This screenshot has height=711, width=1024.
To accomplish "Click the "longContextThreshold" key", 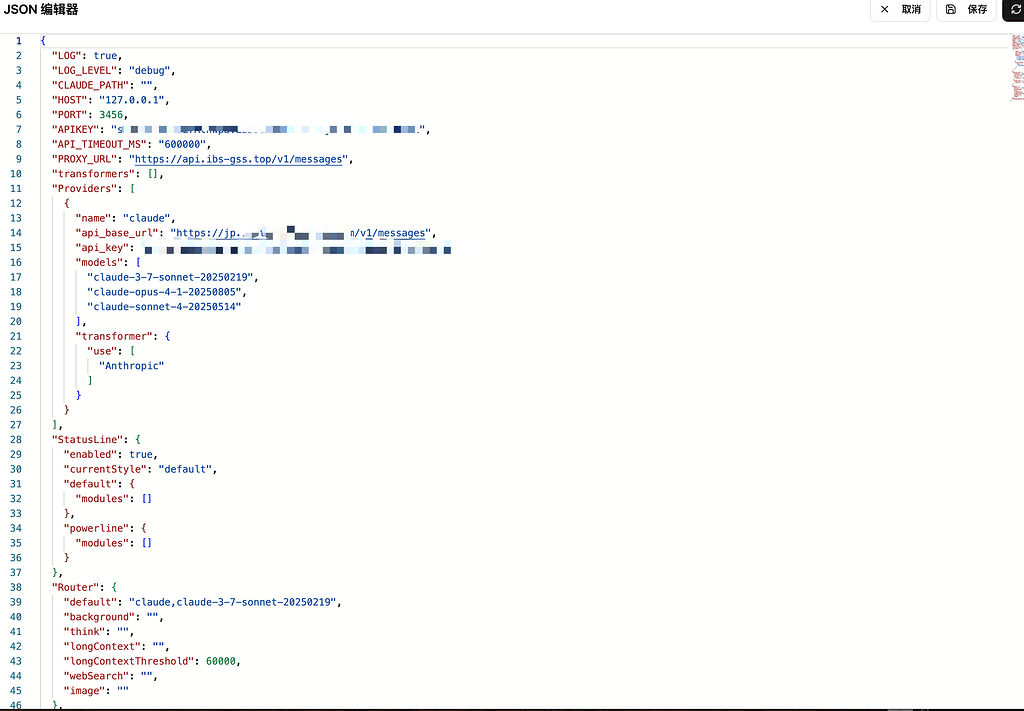I will tap(129, 661).
